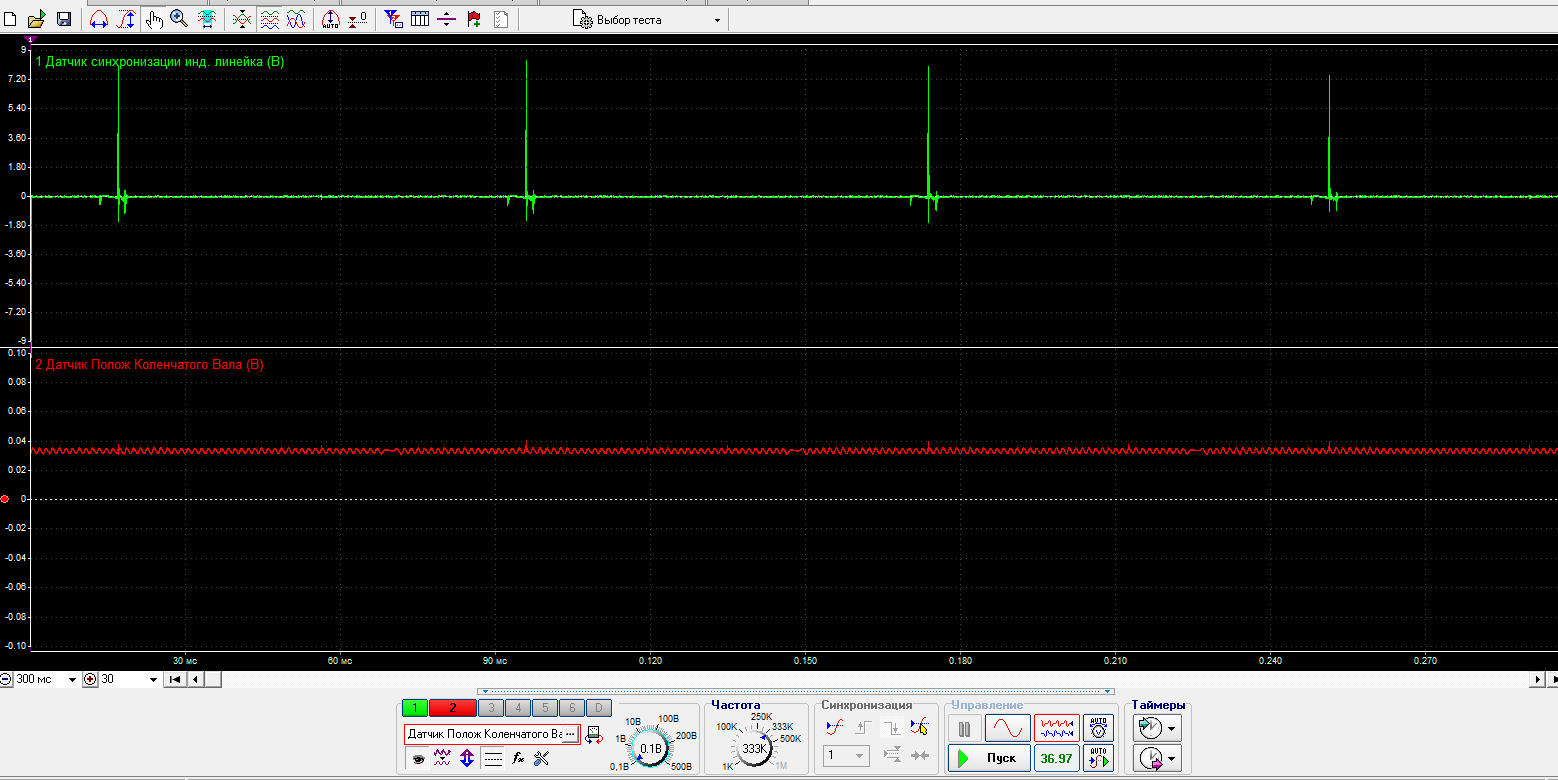
Task: Click the greyed checklist document icon
Action: click(x=500, y=20)
